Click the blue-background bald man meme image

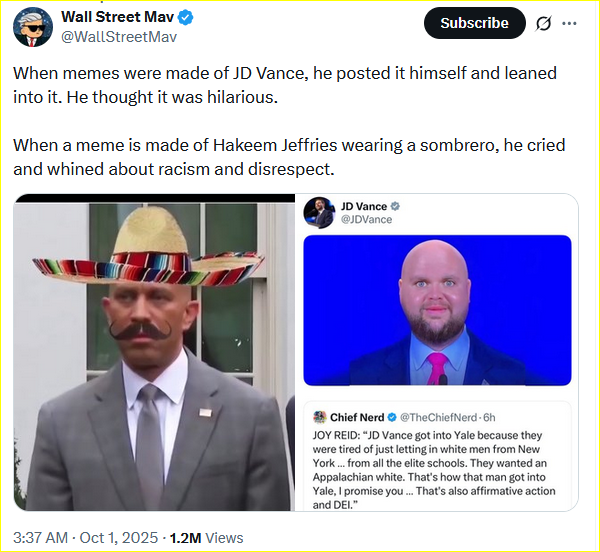click(438, 310)
